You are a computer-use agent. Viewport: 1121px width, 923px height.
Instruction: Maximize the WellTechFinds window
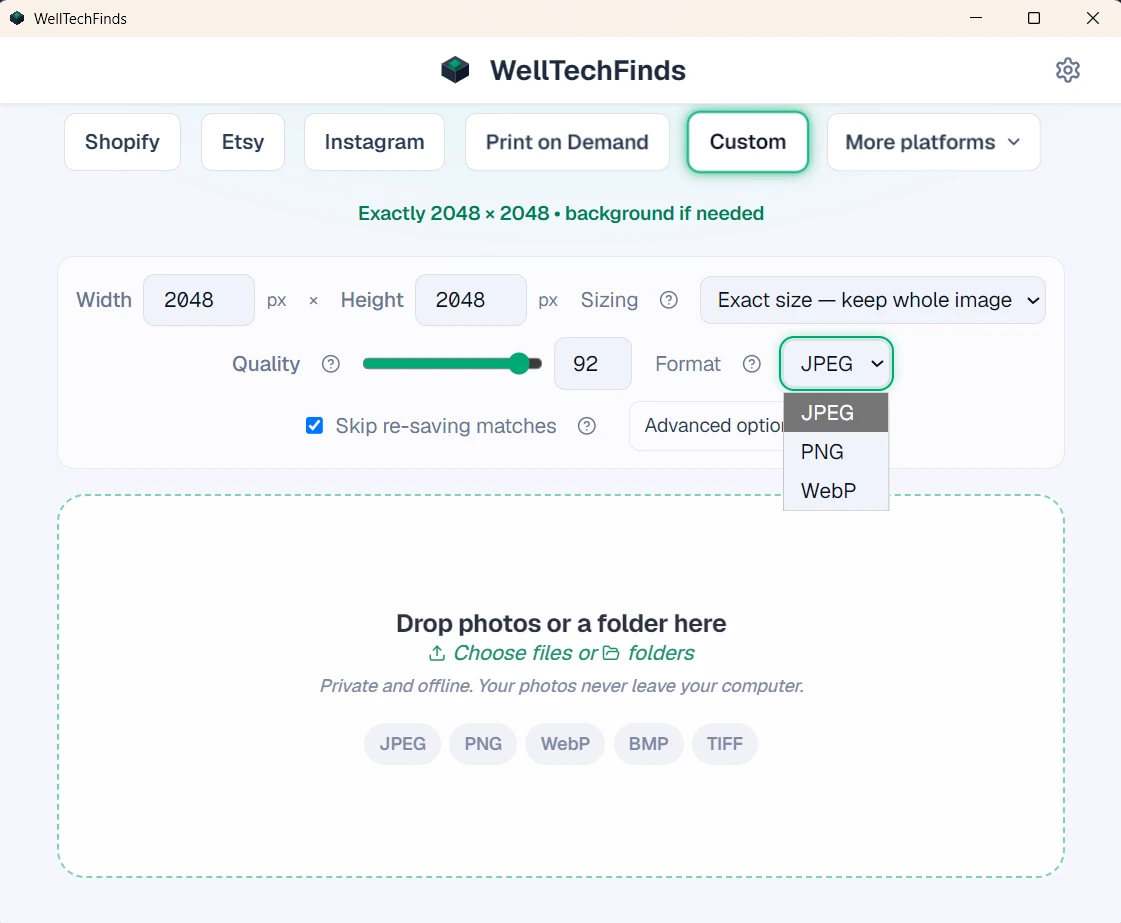[x=1034, y=18]
